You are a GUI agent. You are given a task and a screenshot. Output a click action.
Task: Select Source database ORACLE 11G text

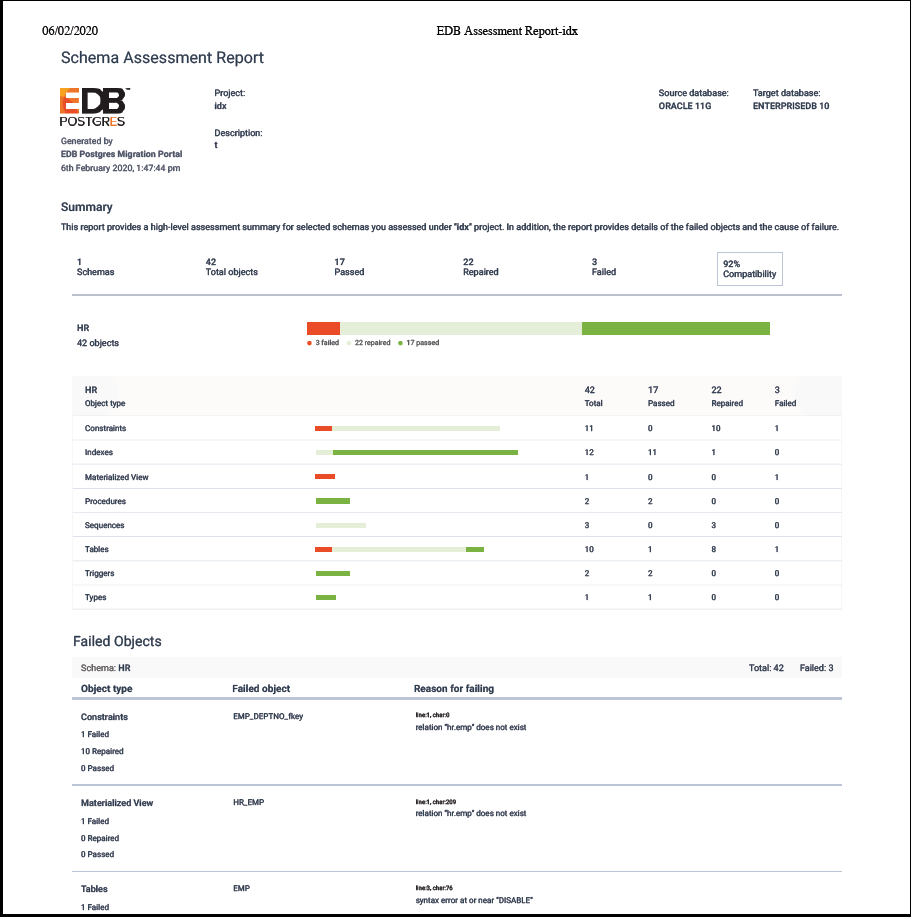[x=685, y=106]
